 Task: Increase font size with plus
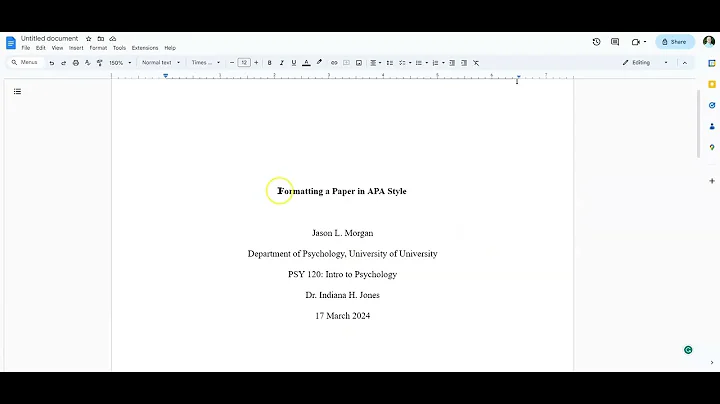pyautogui.click(x=256, y=63)
